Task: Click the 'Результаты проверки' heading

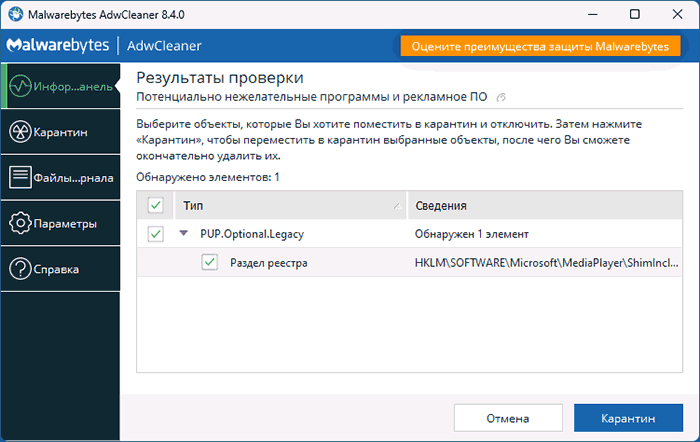Action: [x=220, y=78]
